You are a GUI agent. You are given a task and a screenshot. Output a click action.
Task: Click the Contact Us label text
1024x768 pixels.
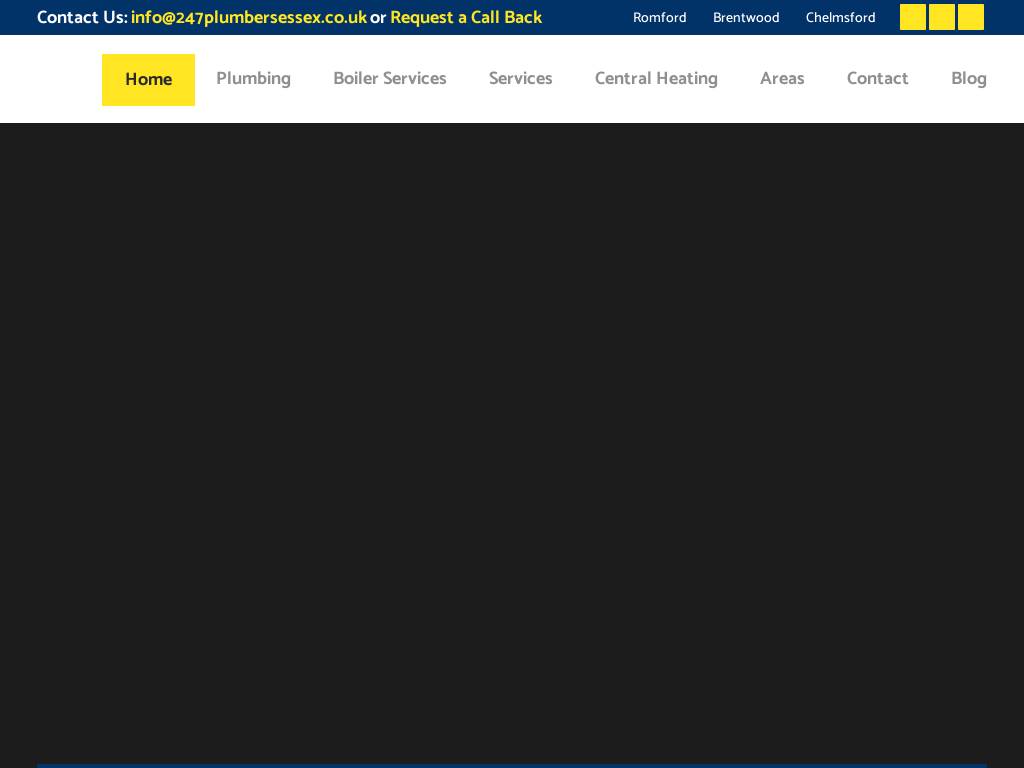click(x=82, y=18)
